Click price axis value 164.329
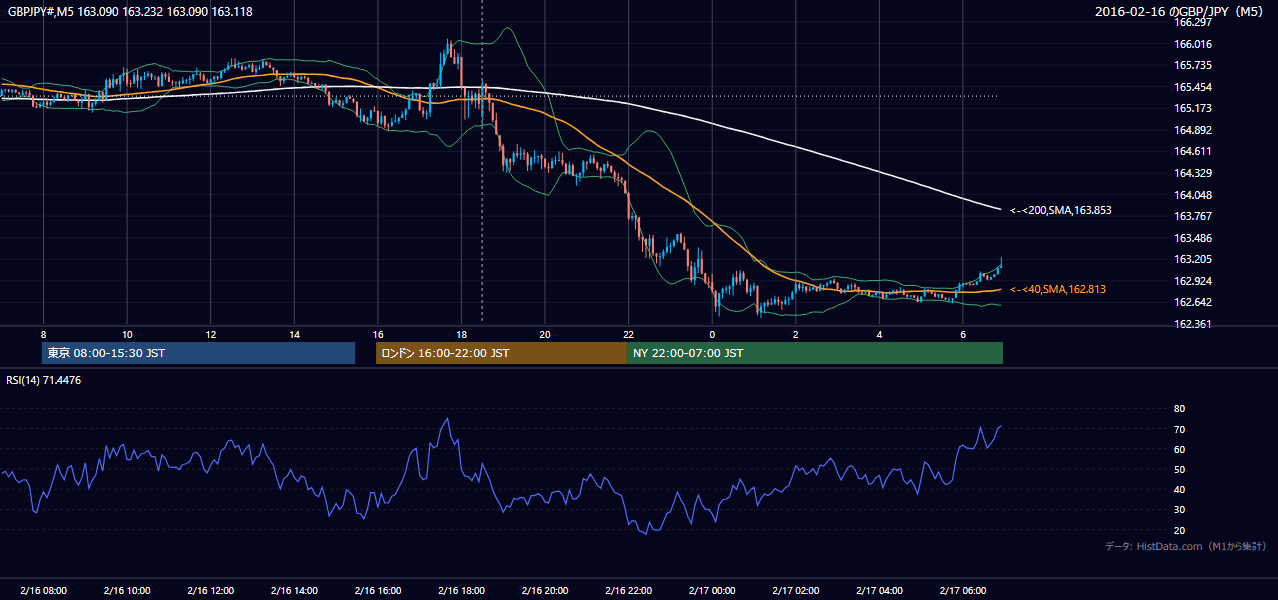 1193,173
